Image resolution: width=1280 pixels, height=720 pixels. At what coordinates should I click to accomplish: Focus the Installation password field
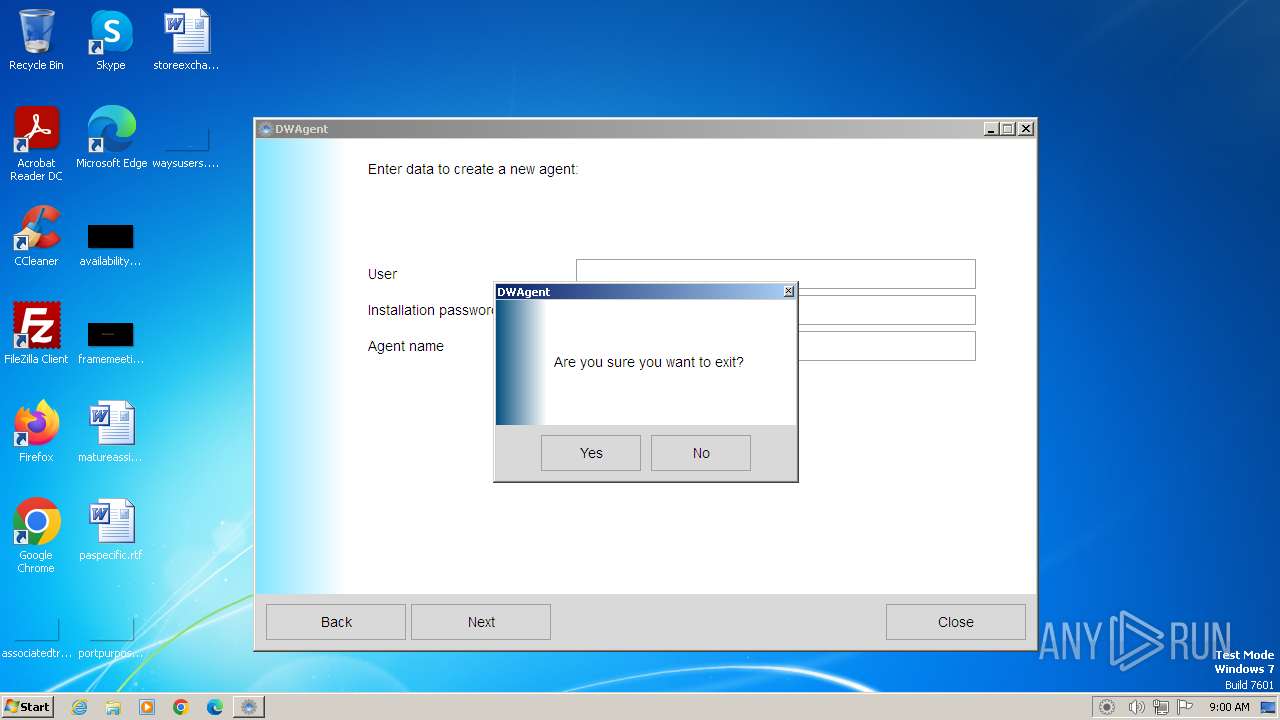[x=886, y=310]
